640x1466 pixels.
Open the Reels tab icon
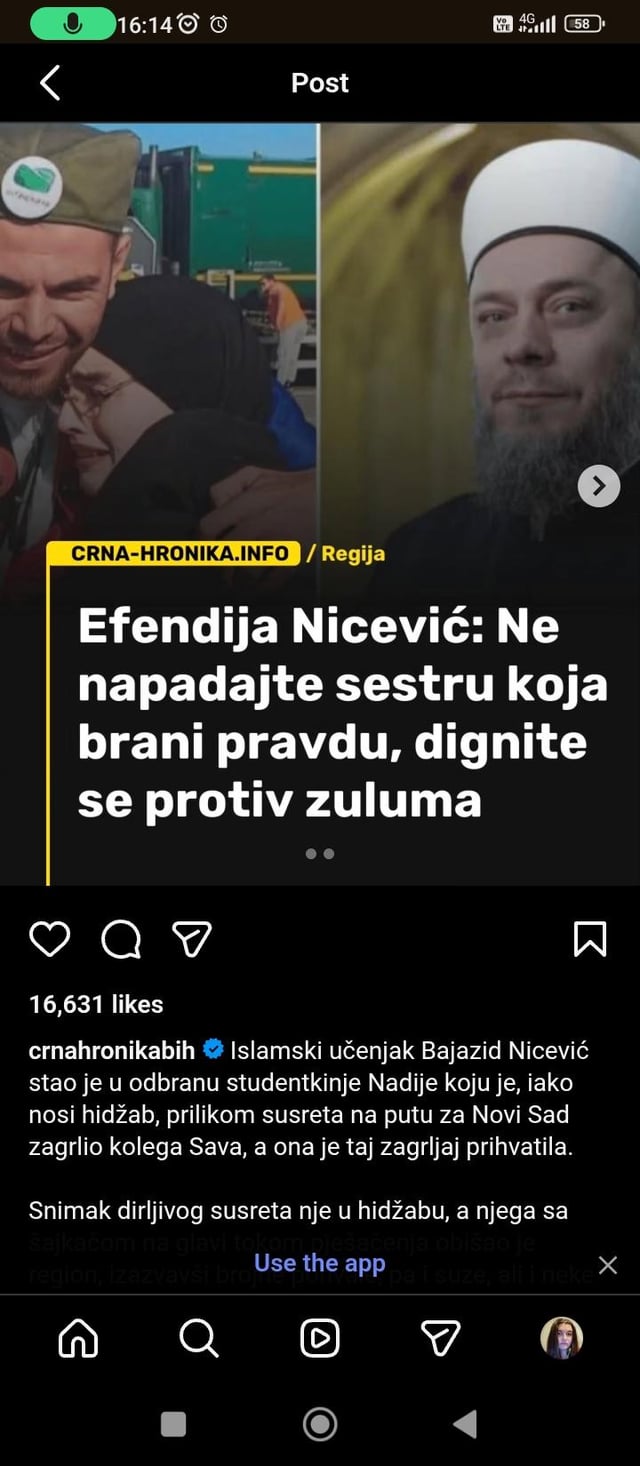pyautogui.click(x=320, y=1337)
